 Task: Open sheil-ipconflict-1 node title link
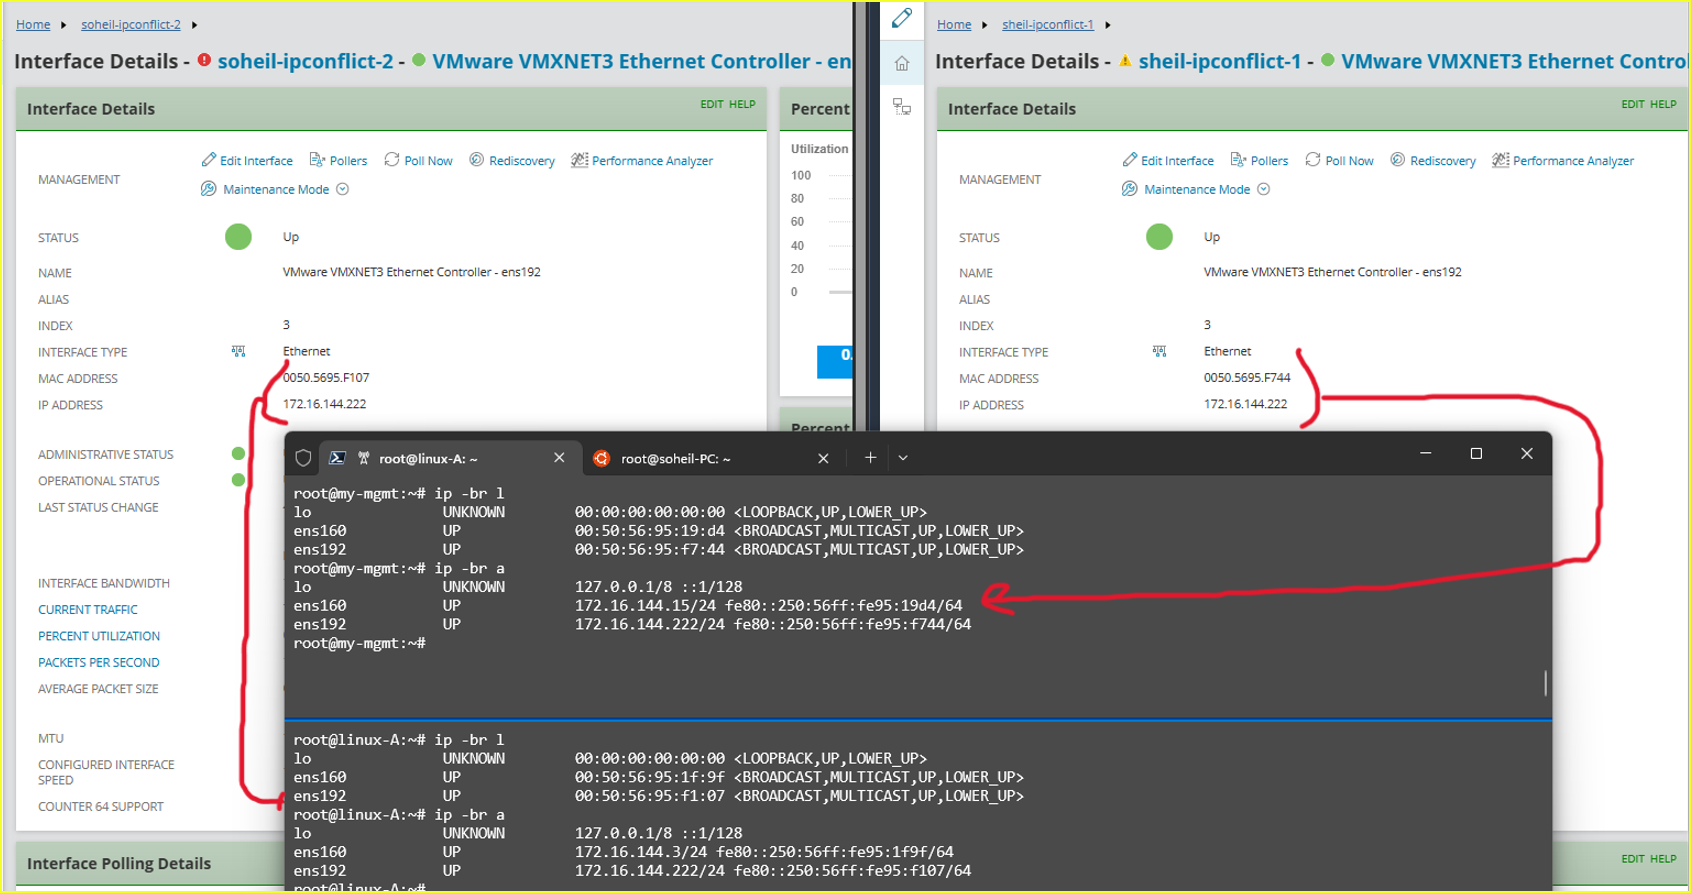[1220, 61]
